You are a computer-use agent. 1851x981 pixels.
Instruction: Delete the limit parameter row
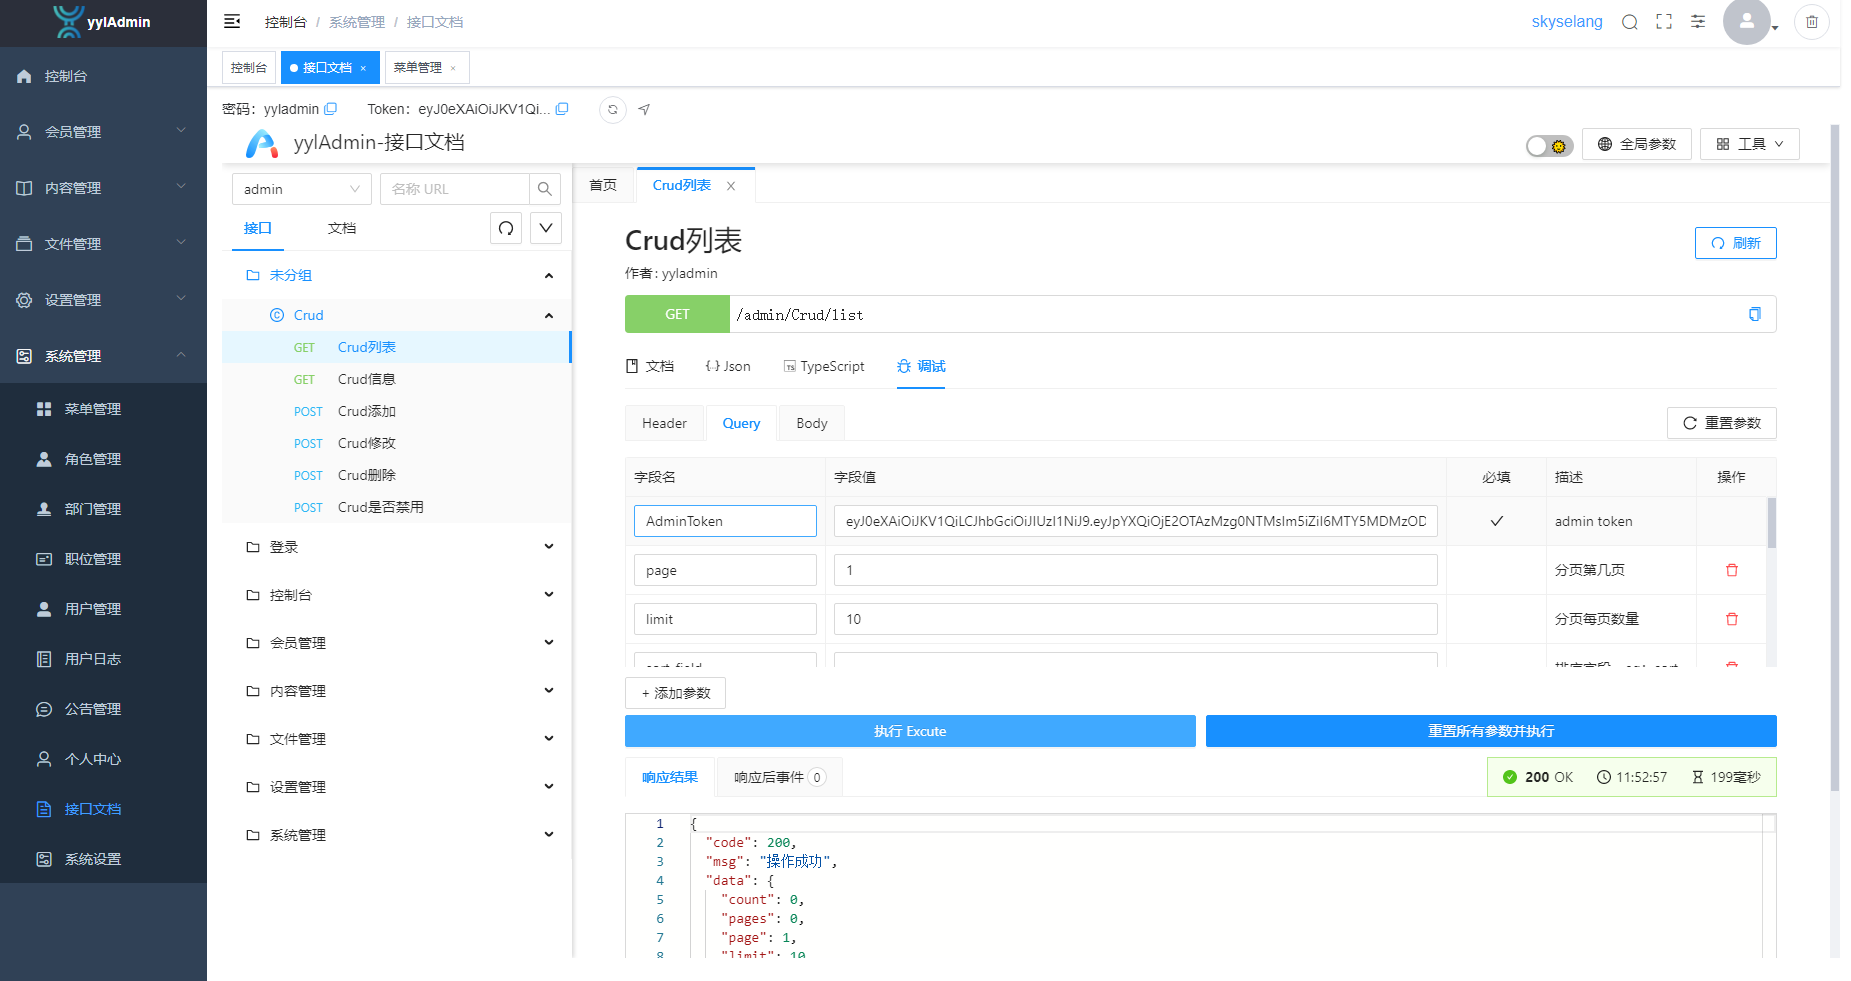tap(1732, 619)
